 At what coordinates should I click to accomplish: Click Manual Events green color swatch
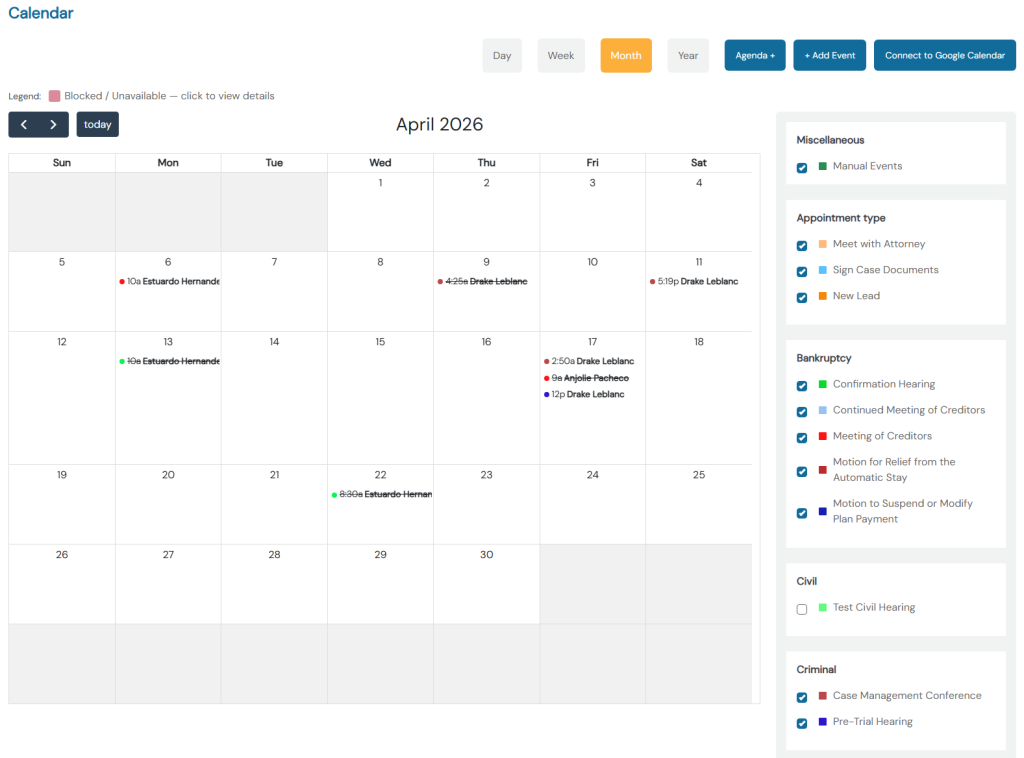[x=823, y=166]
